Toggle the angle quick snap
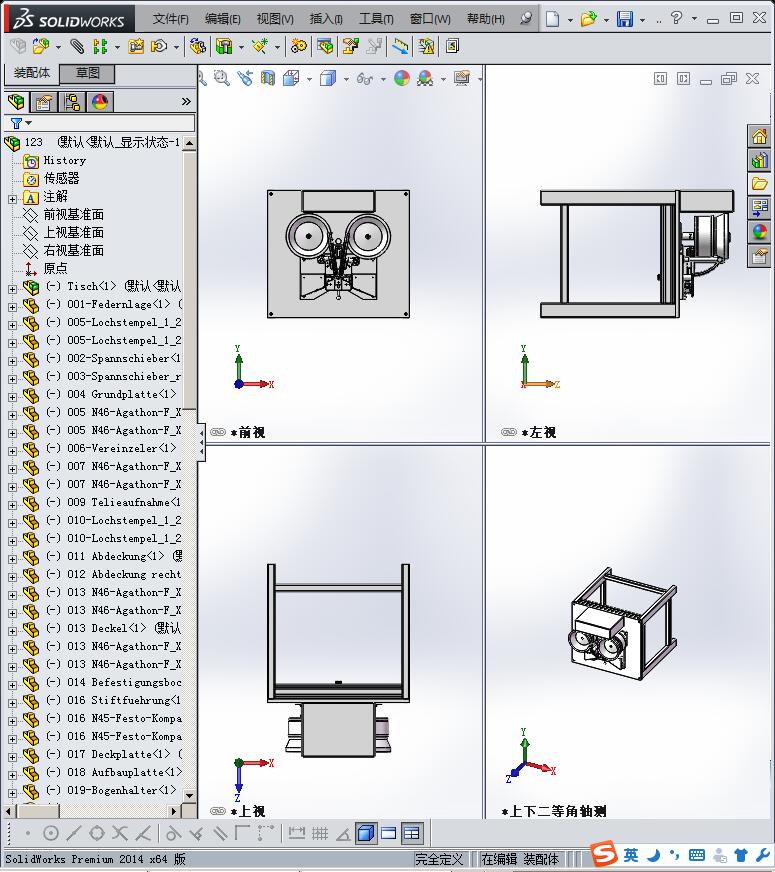The image size is (775, 872). coord(343,833)
